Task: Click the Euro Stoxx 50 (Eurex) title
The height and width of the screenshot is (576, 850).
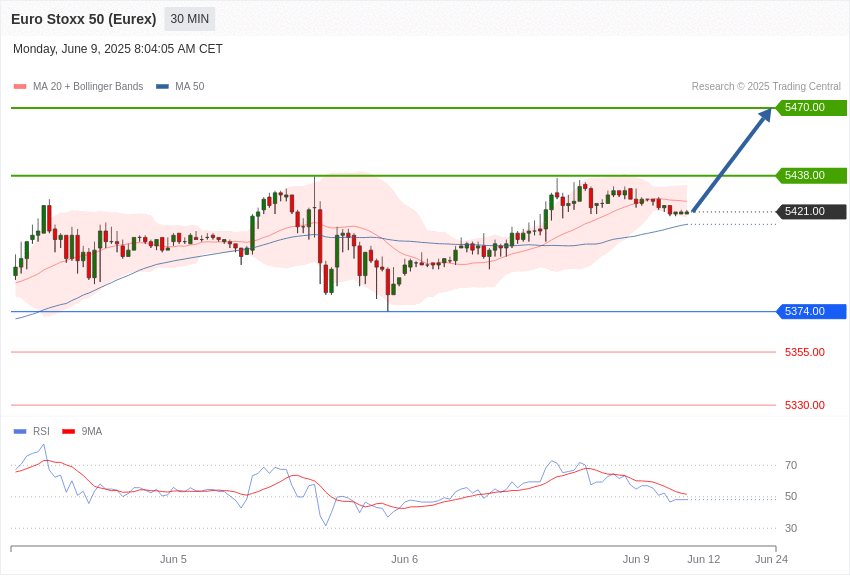Action: [83, 18]
